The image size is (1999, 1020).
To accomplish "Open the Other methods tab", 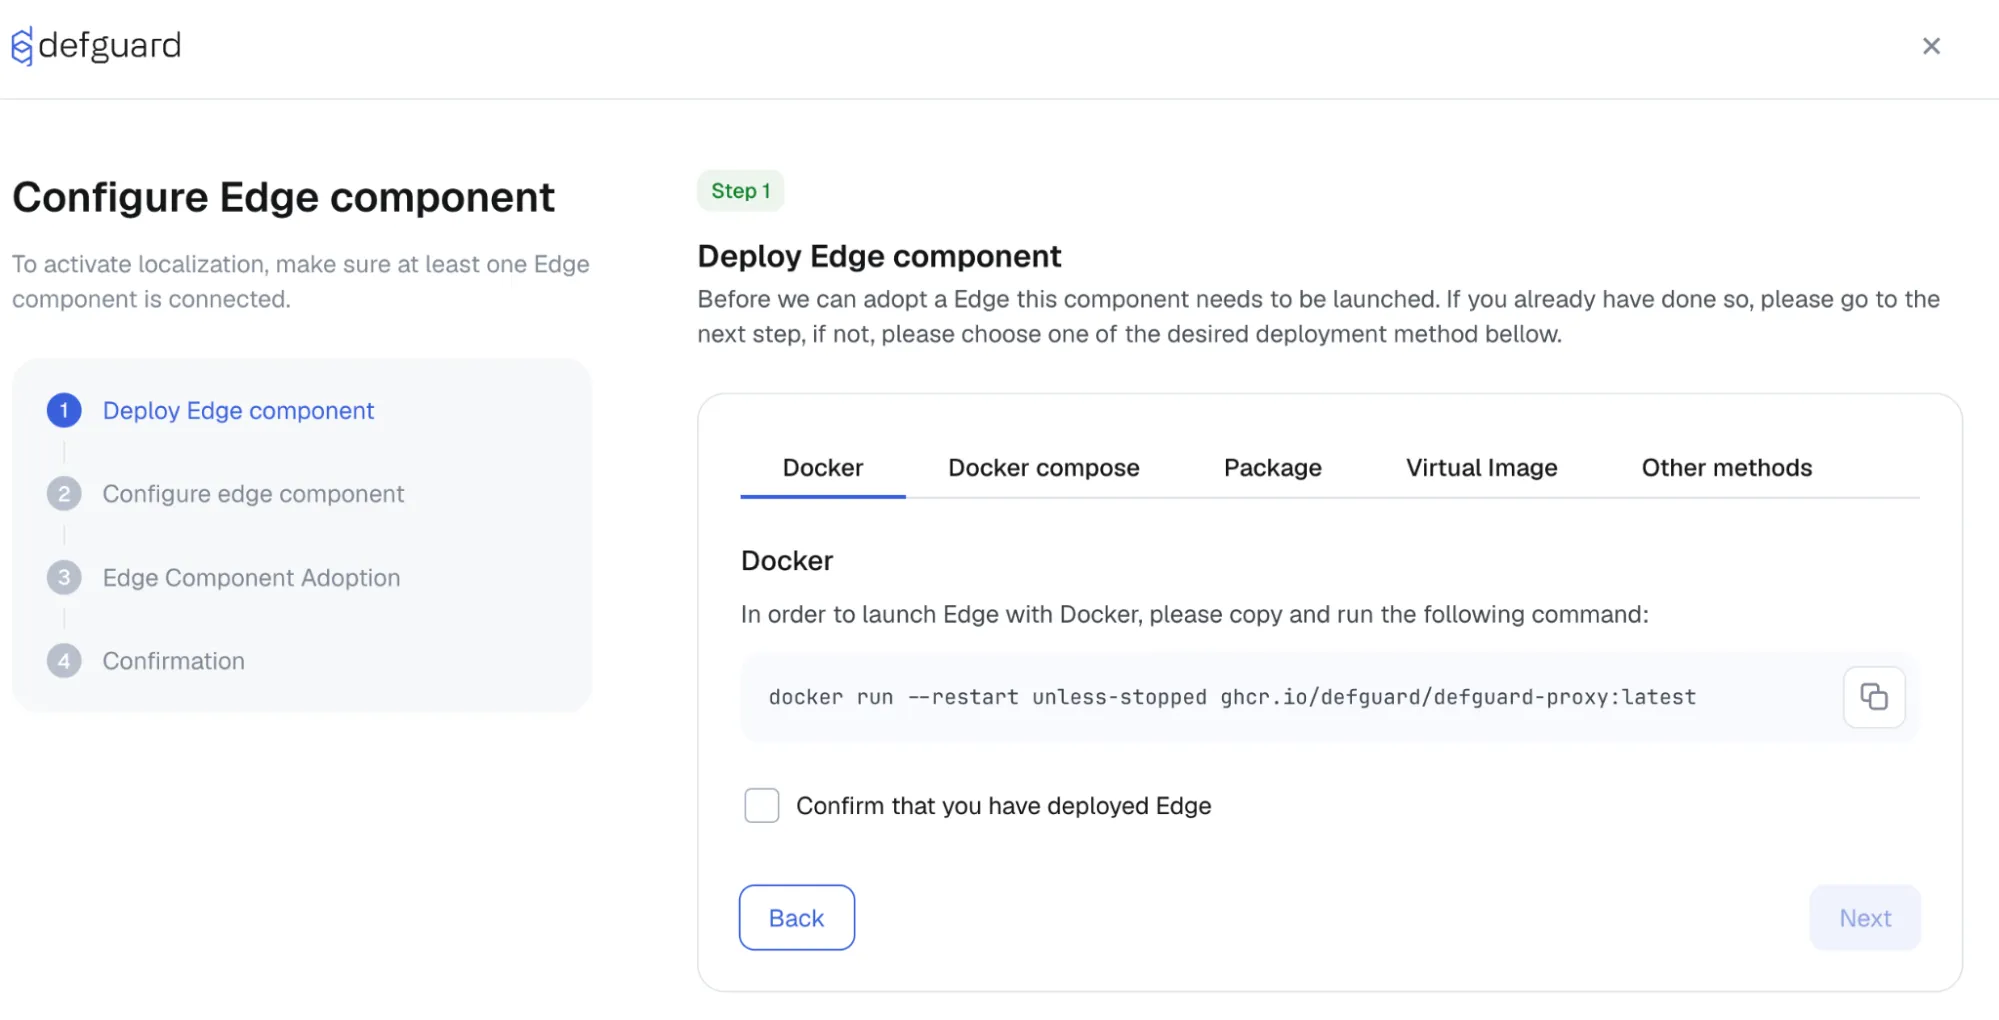I will coord(1726,467).
